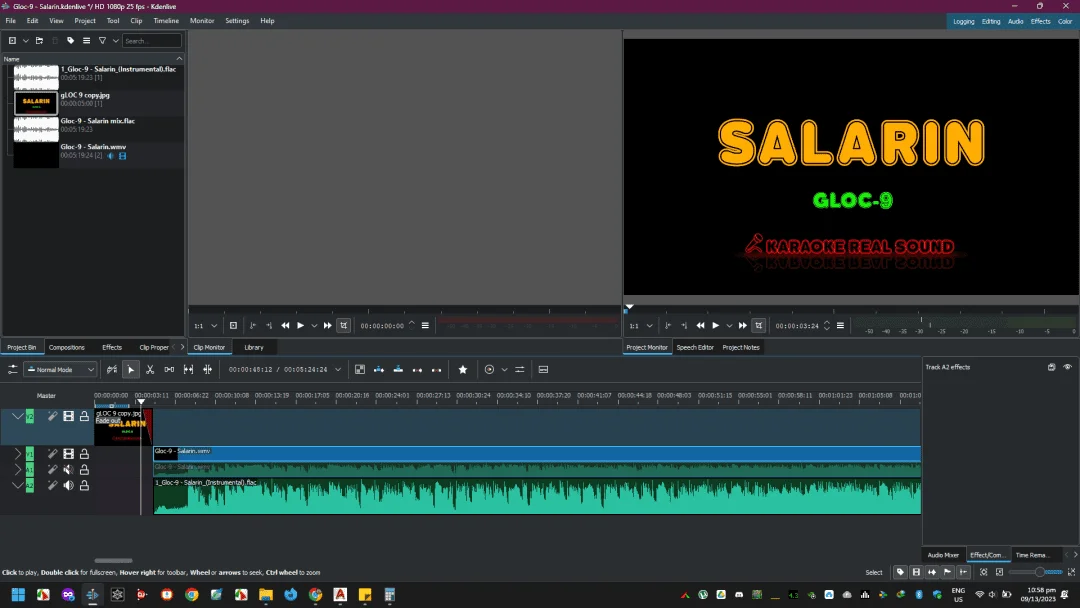Overwrite clip zone into timeline
The image size is (1080, 608).
coord(398,370)
